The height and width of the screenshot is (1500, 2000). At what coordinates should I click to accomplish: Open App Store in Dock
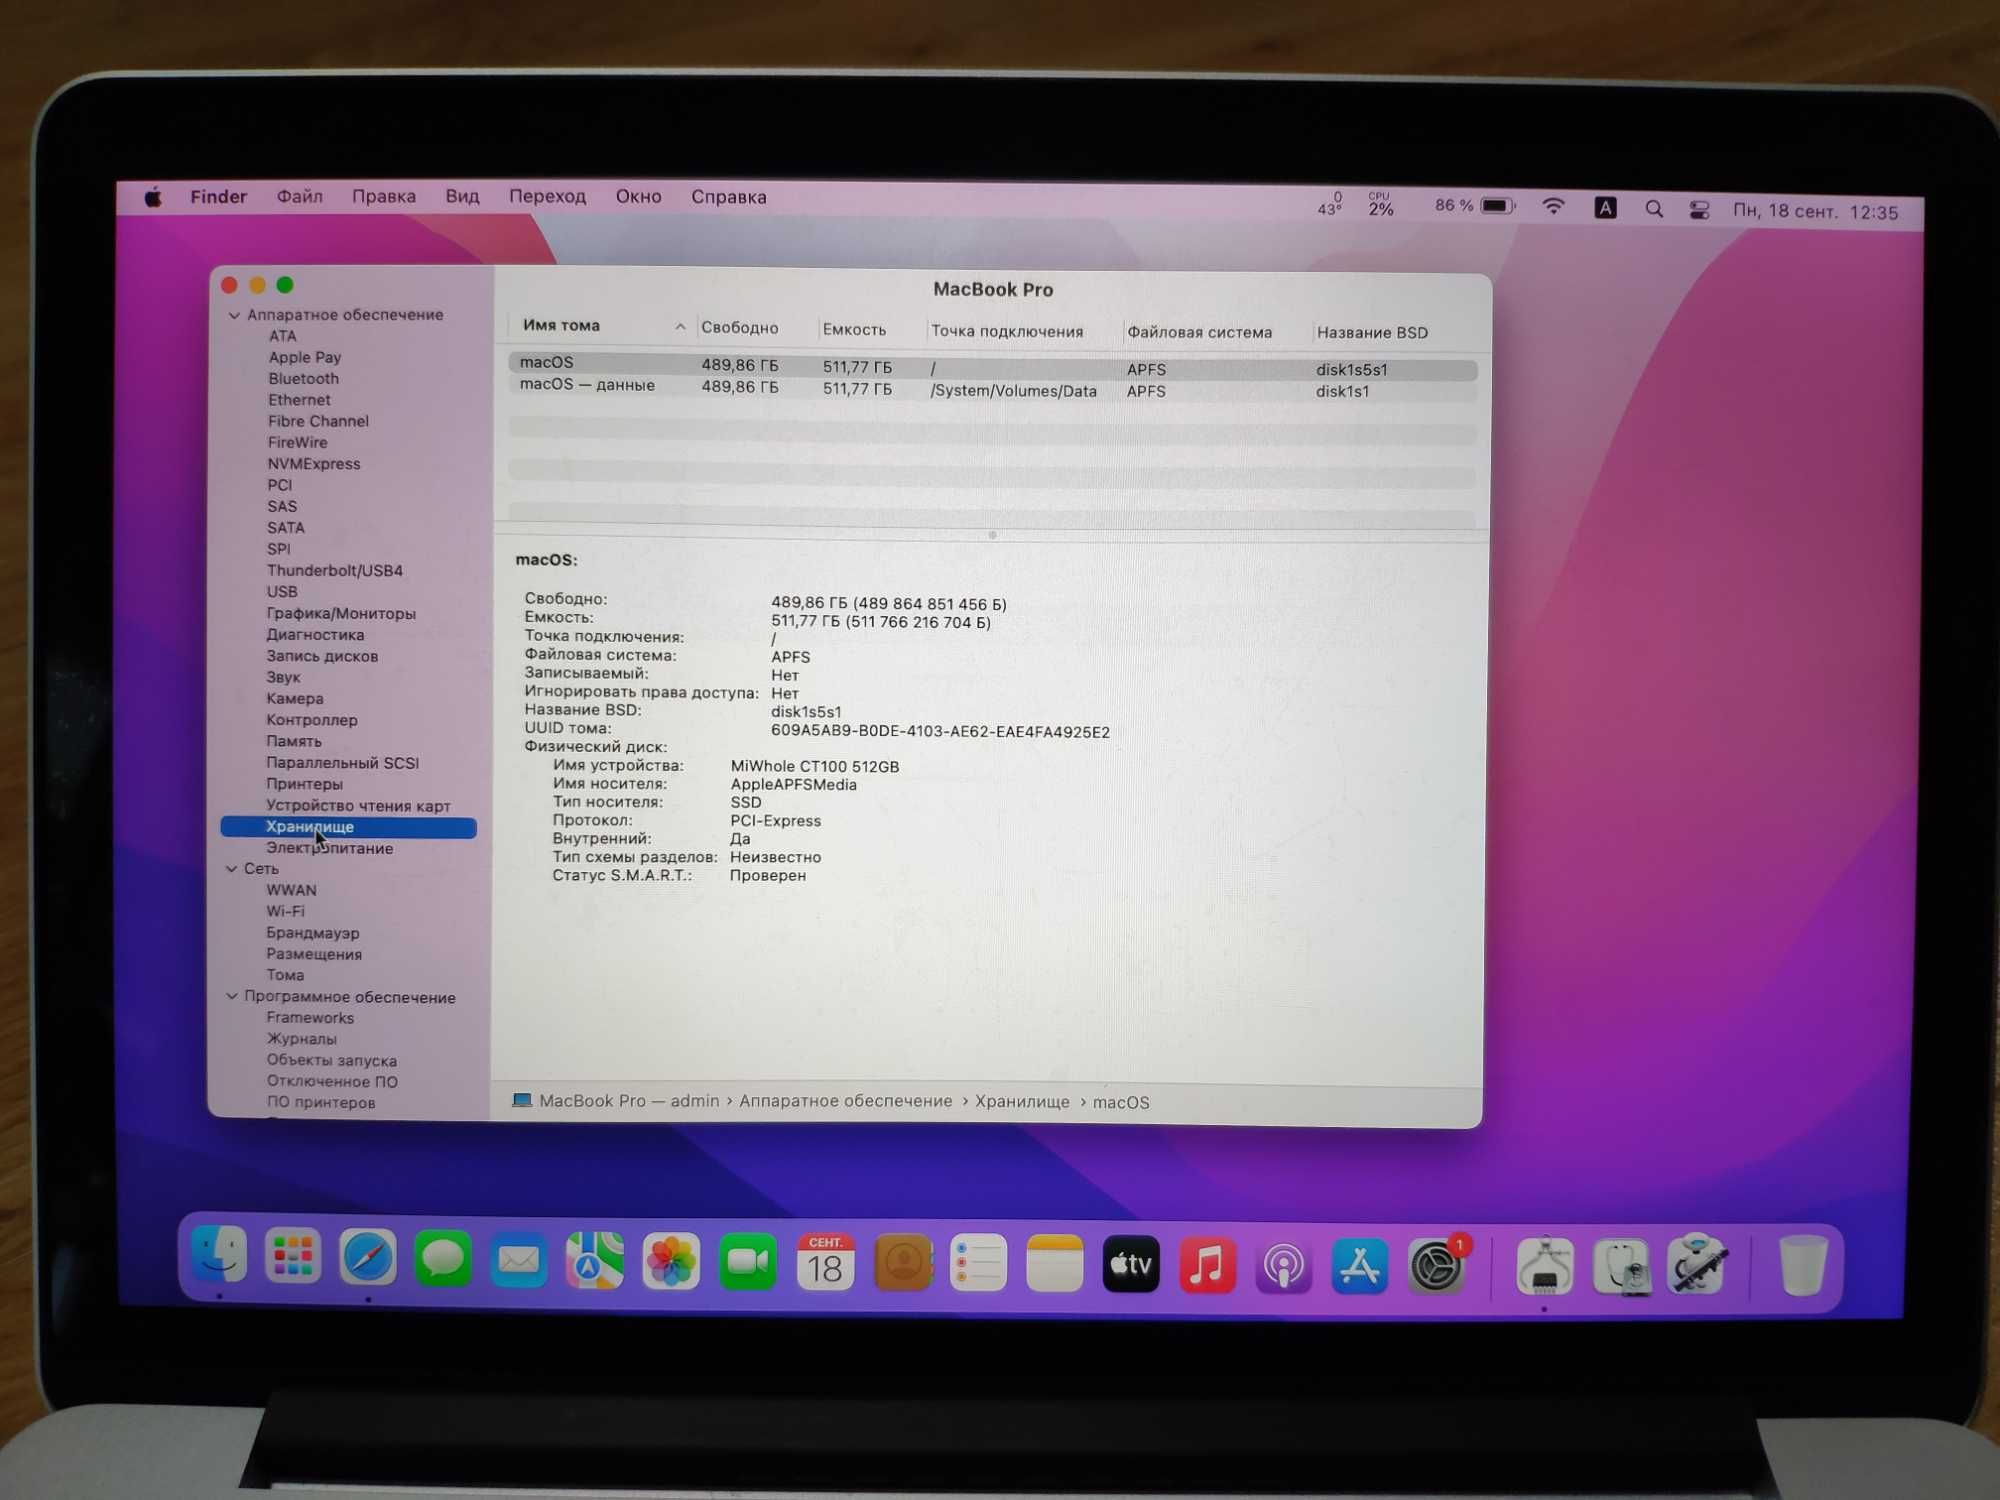1359,1267
